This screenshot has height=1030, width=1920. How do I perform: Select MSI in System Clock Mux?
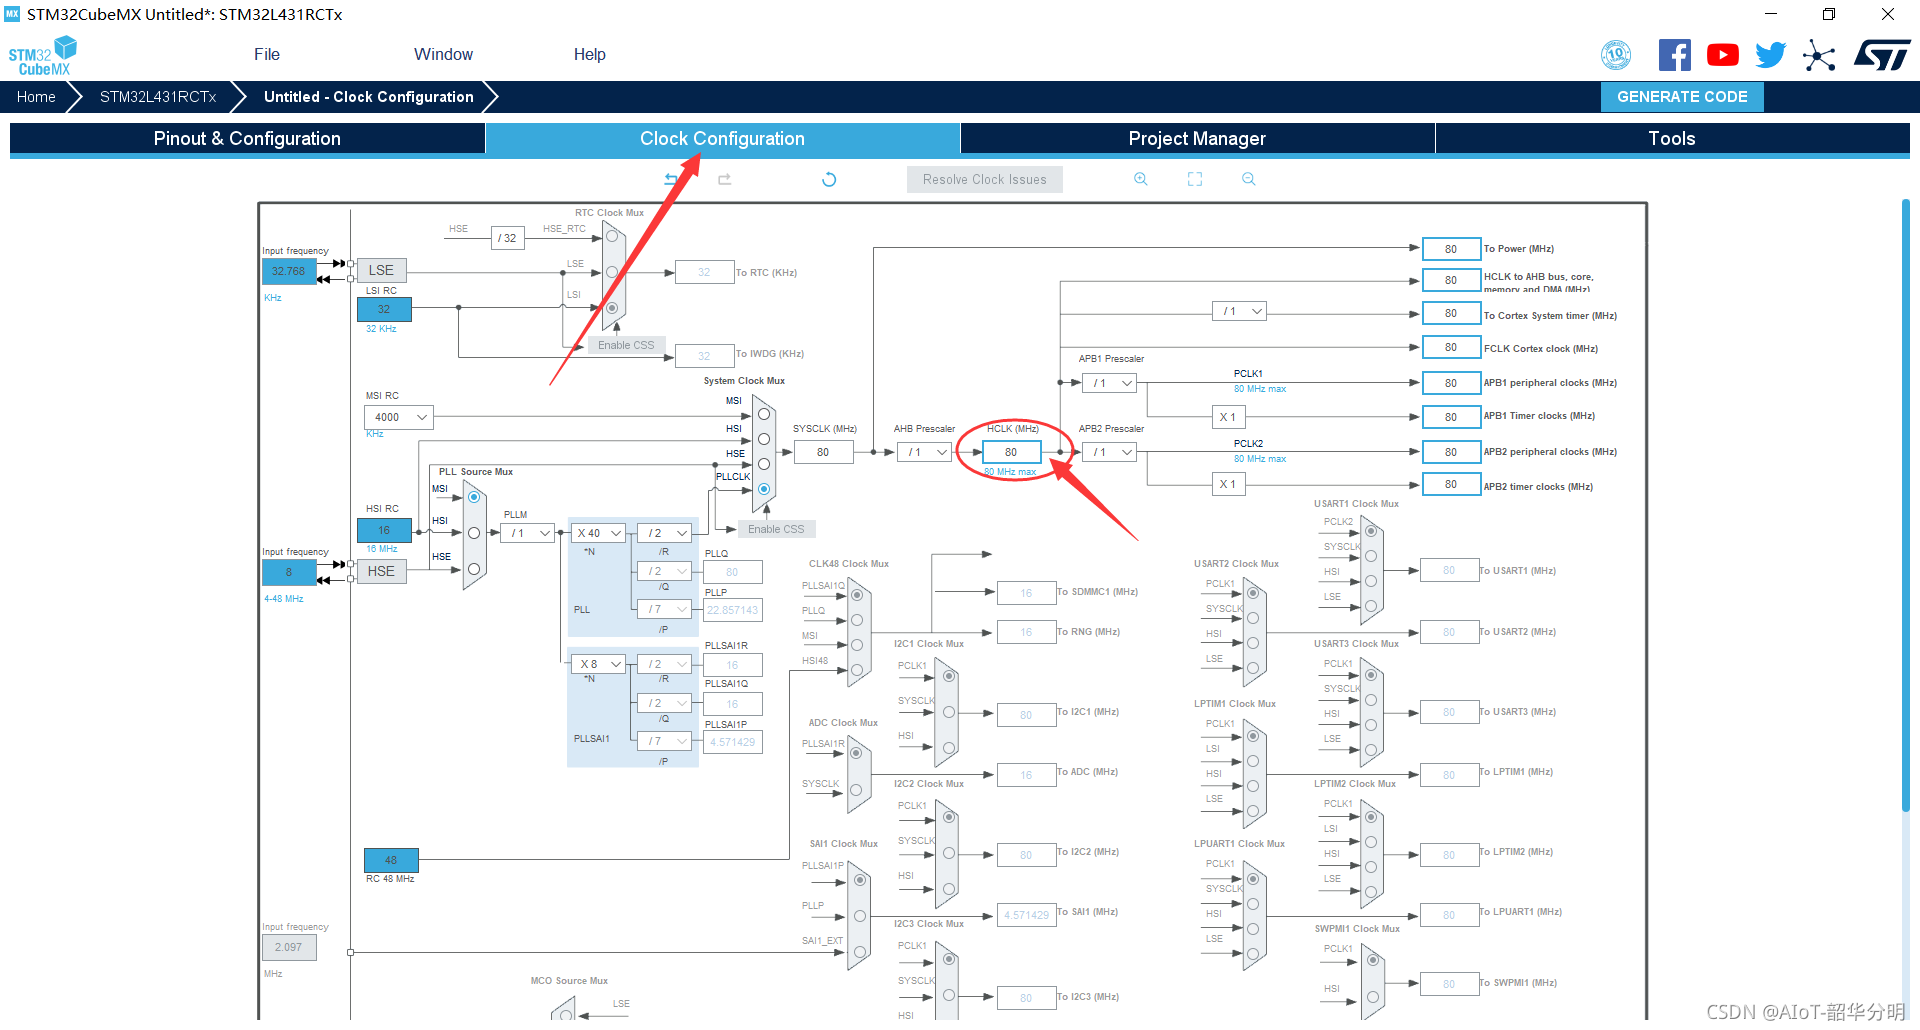coord(764,414)
